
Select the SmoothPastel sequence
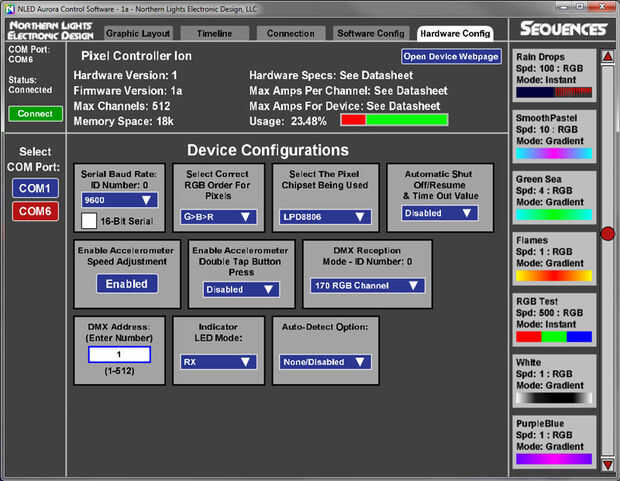pos(554,136)
